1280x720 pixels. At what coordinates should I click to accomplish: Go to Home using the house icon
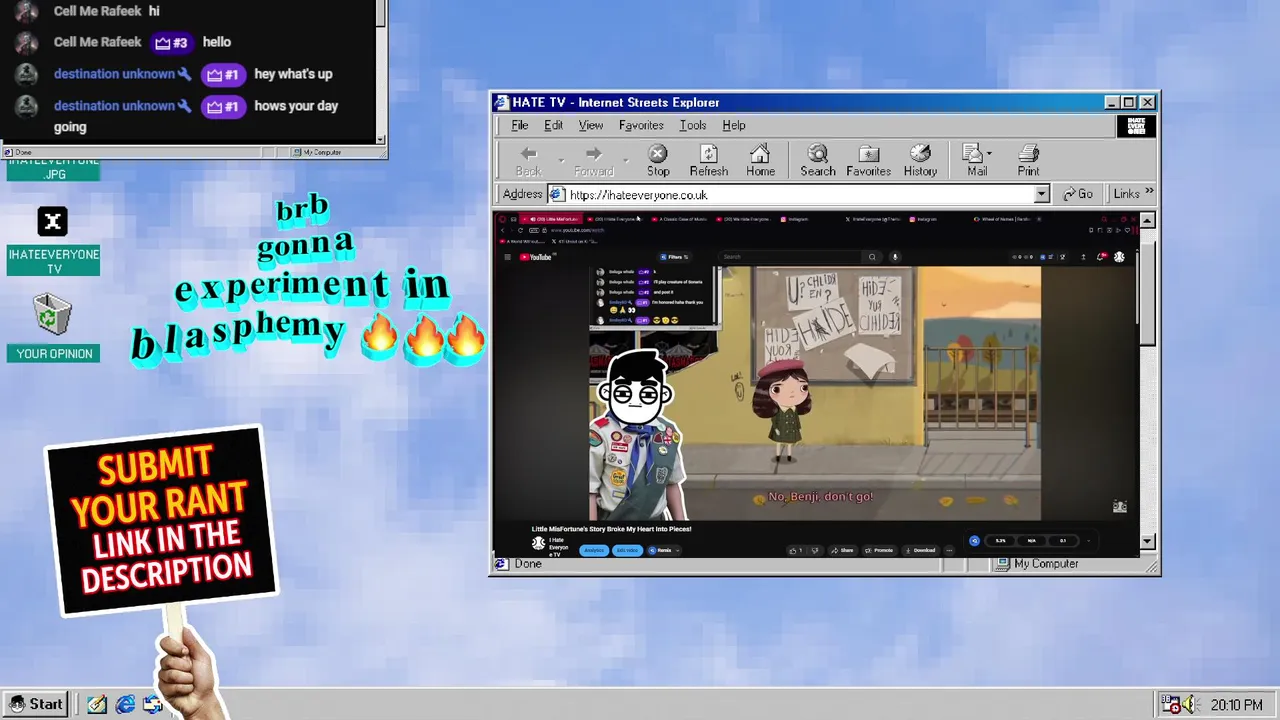[760, 153]
